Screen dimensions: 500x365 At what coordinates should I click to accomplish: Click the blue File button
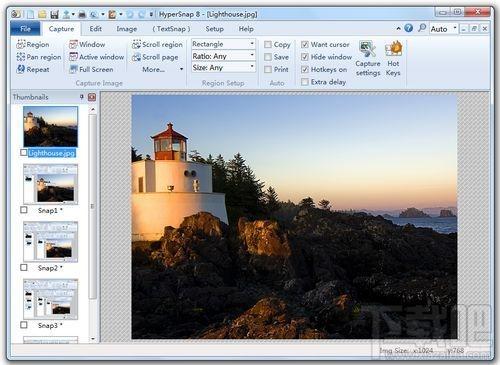point(25,29)
